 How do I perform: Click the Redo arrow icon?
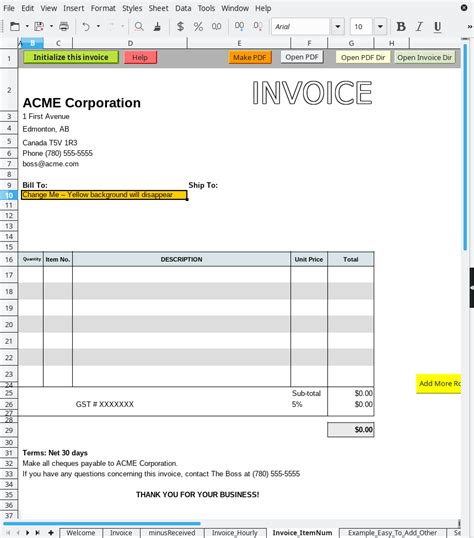click(111, 26)
